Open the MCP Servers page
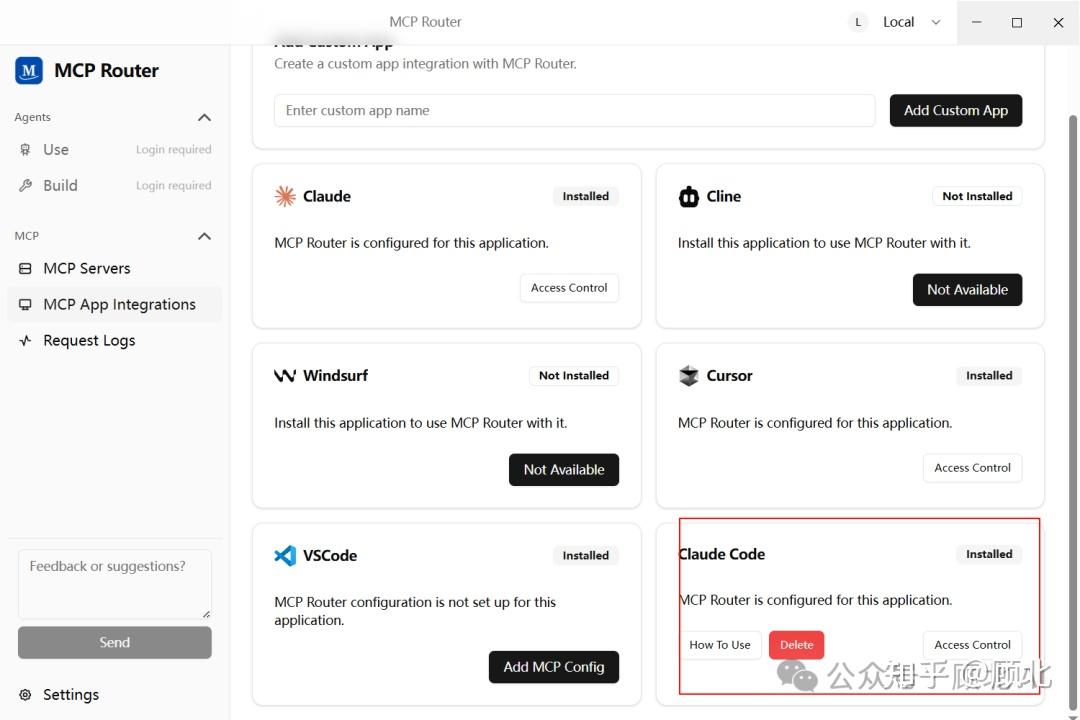This screenshot has height=720, width=1080. 87,268
